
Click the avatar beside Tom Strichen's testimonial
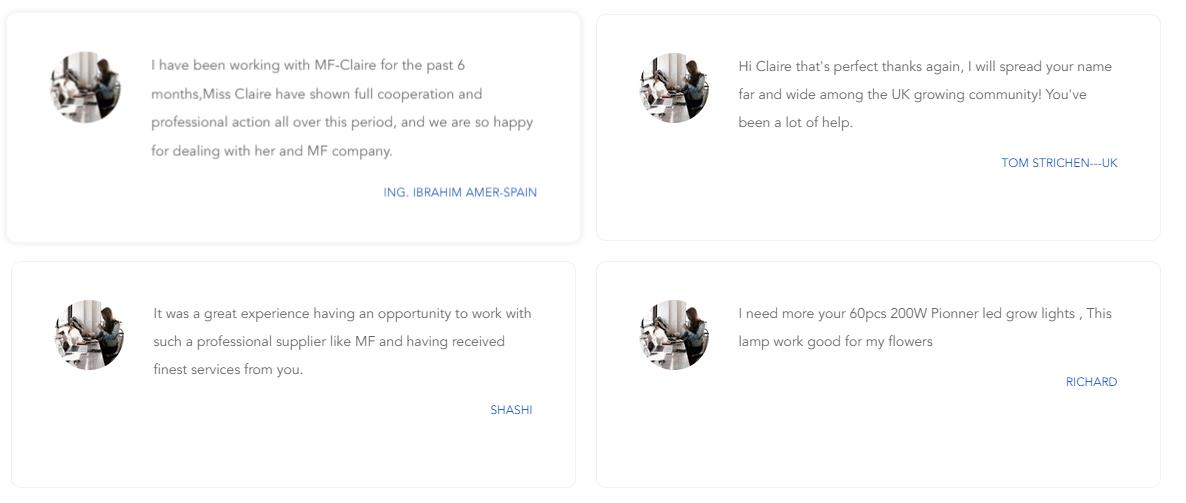click(x=674, y=88)
